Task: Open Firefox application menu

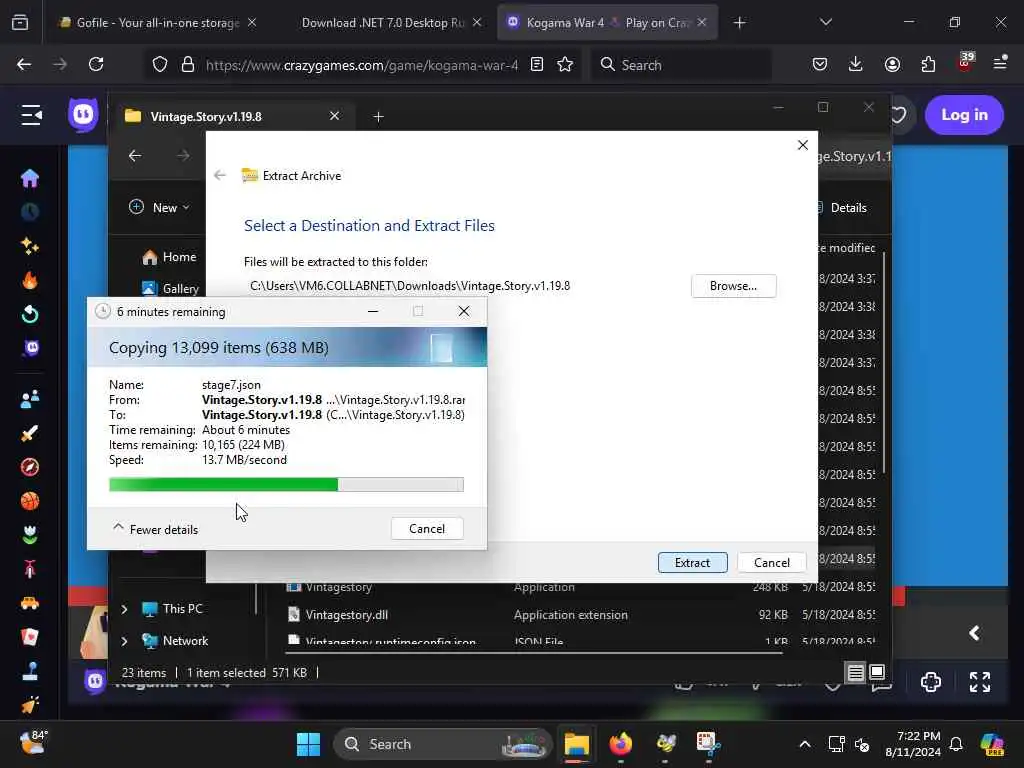Action: [1000, 63]
